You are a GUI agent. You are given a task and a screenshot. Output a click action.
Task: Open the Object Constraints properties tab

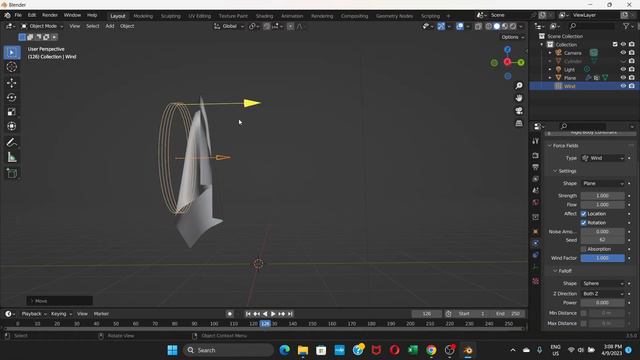point(536,255)
